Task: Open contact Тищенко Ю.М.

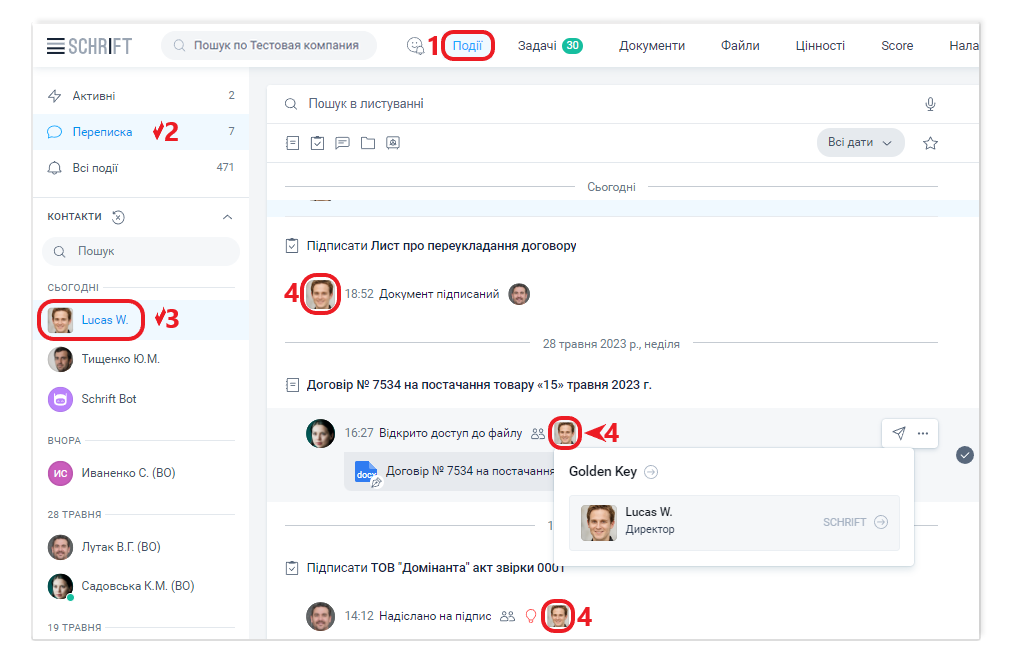Action: 141,359
